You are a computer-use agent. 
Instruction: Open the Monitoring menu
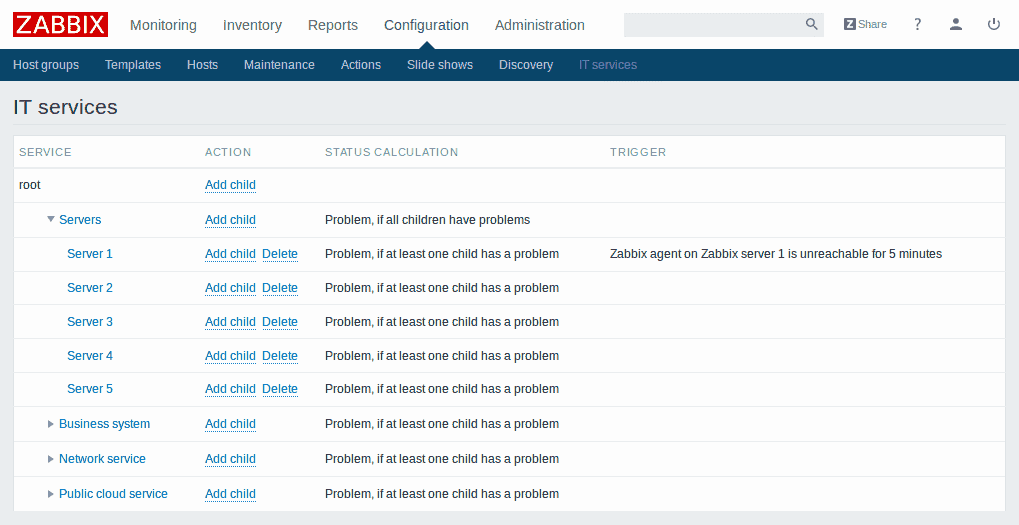(x=163, y=25)
